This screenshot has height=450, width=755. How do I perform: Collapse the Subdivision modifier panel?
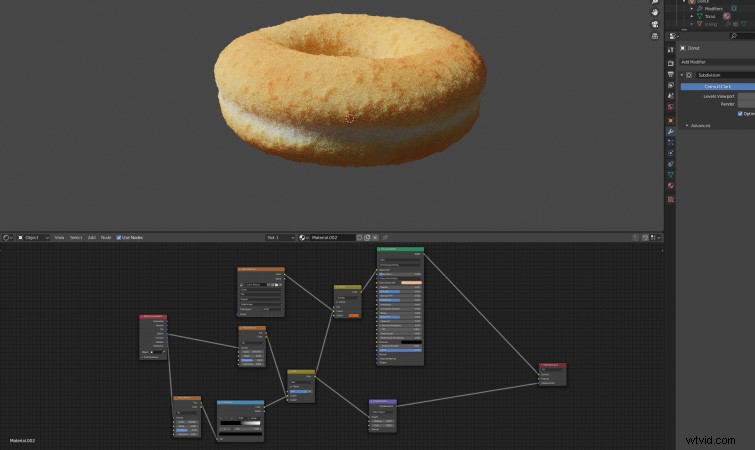point(682,75)
